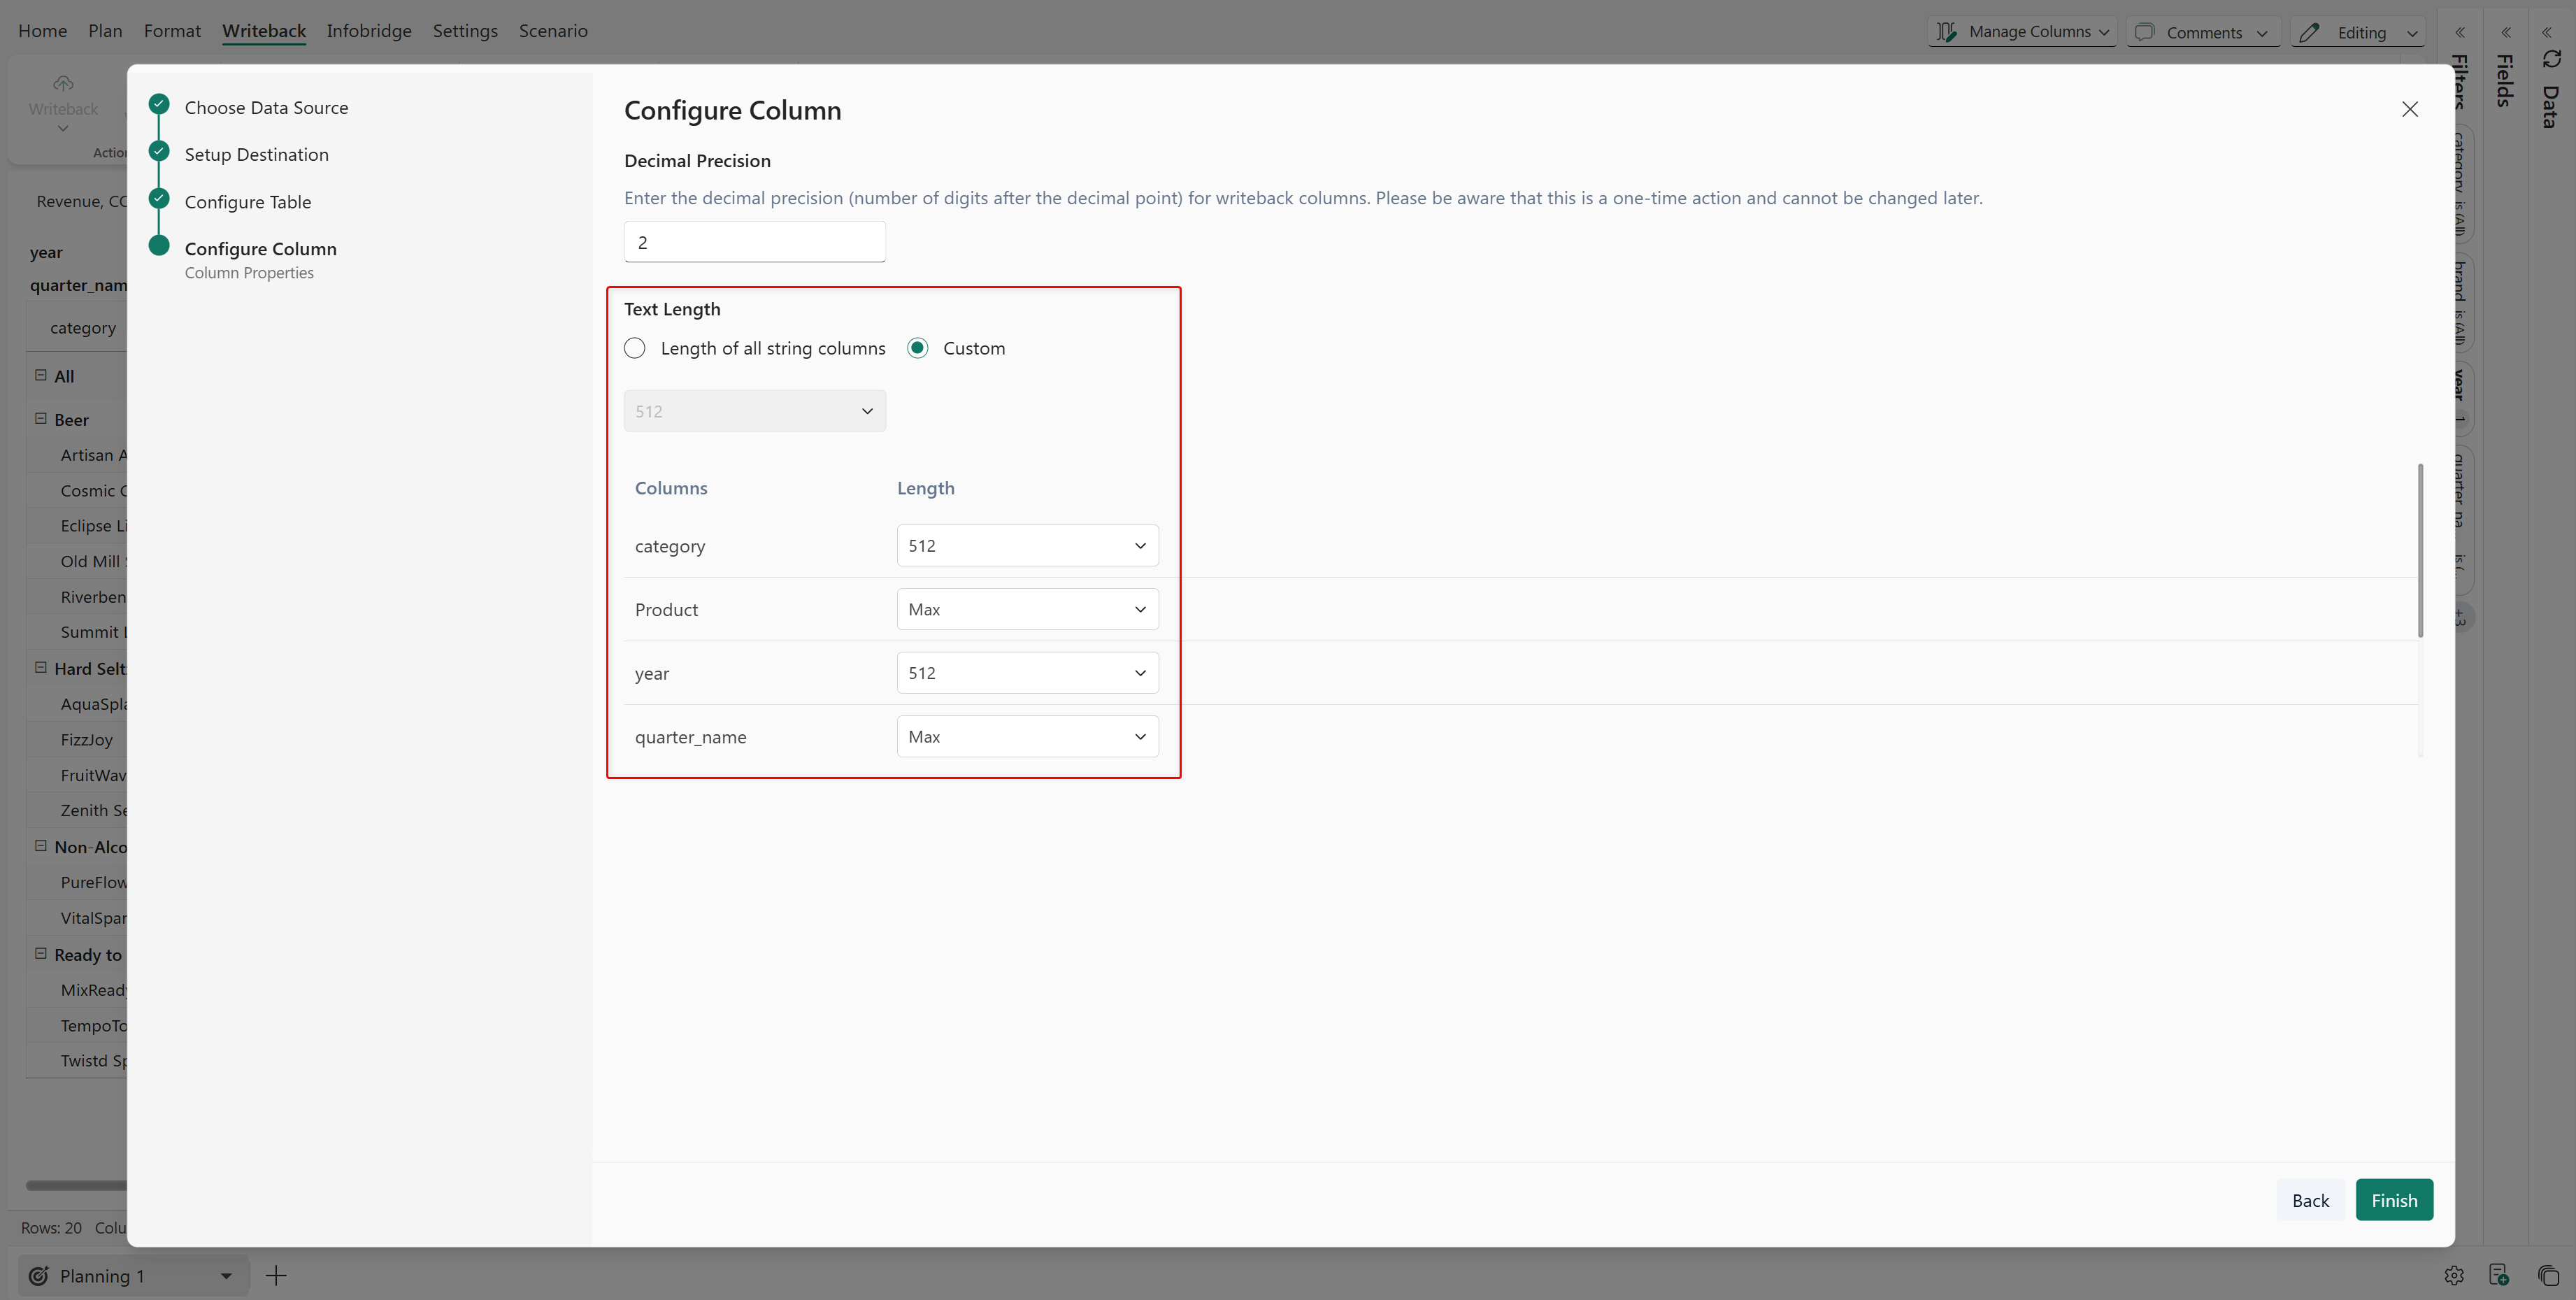Viewport: 2576px width, 1300px height.
Task: Click the Manage Columns icon
Action: point(1946,32)
